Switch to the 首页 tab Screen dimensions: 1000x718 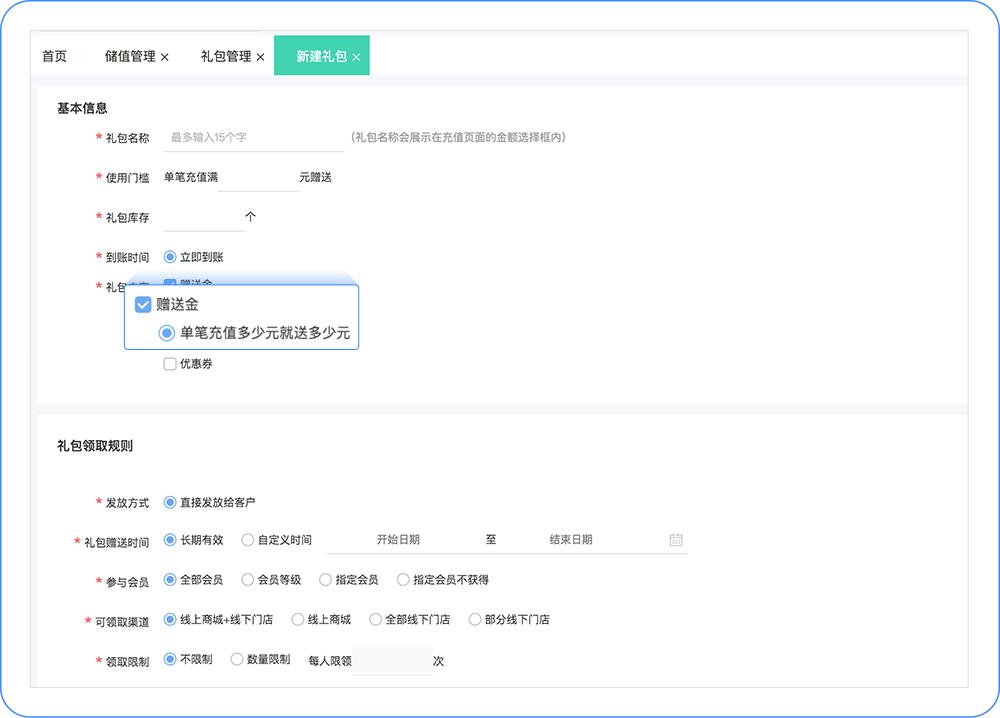[x=54, y=56]
